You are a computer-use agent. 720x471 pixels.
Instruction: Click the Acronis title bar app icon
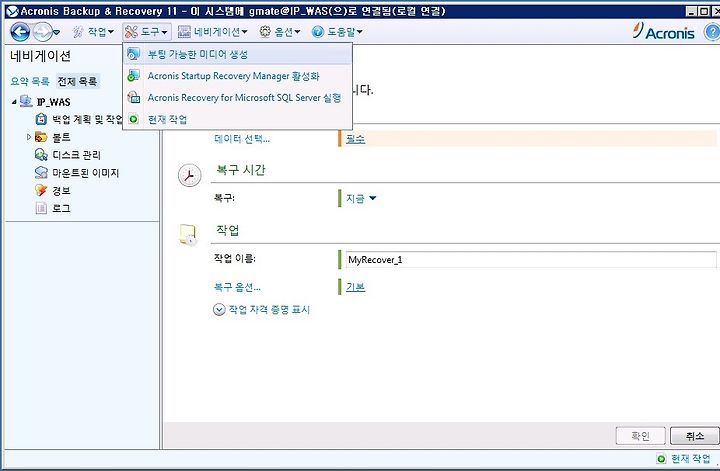pyautogui.click(x=13, y=11)
